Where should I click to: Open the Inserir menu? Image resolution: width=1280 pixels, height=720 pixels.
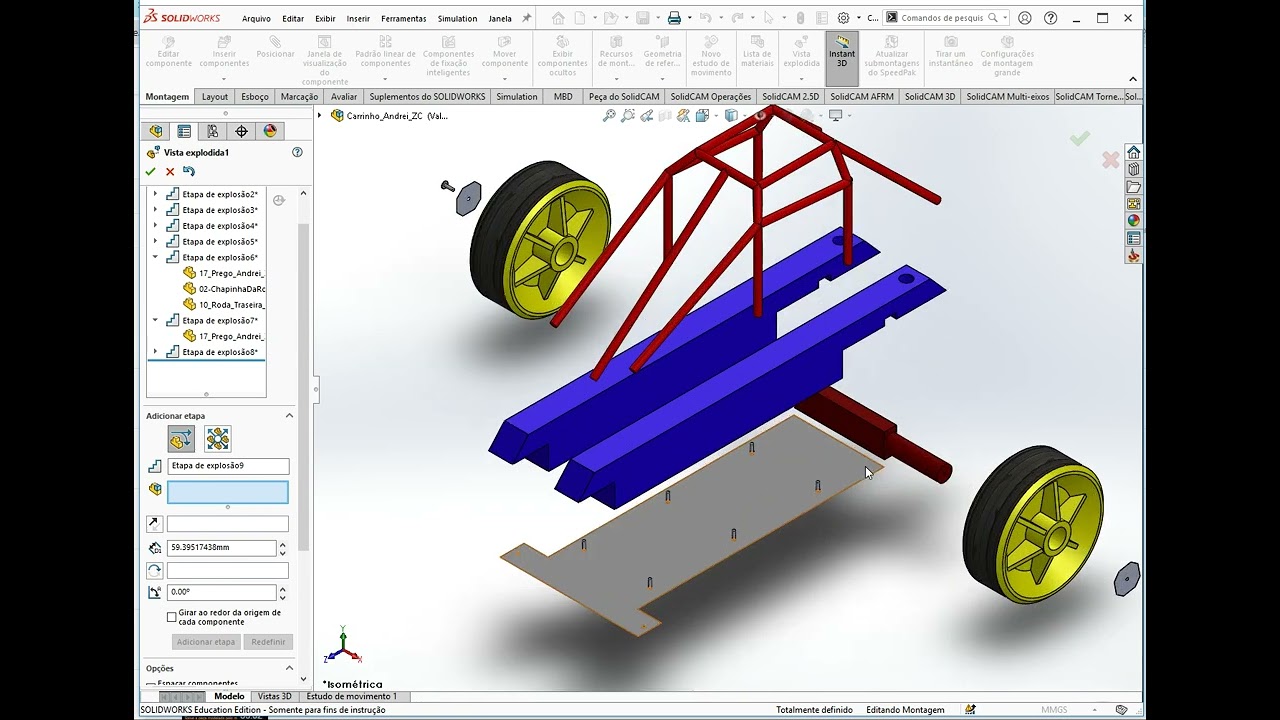(358, 18)
